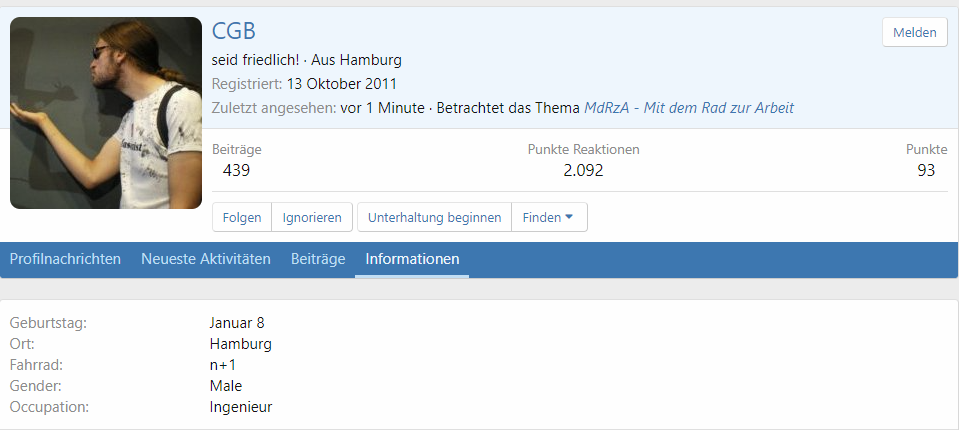Viewport: 959px width, 430px height.
Task: Open the Neueste Aktivitäten tab
Action: pos(206,259)
